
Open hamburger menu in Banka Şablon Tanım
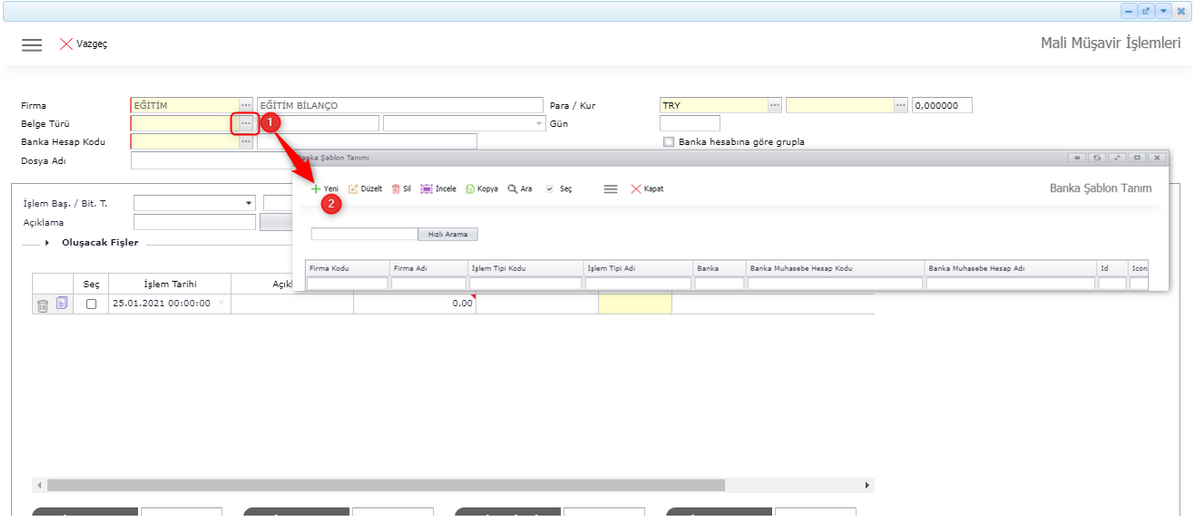click(610, 189)
